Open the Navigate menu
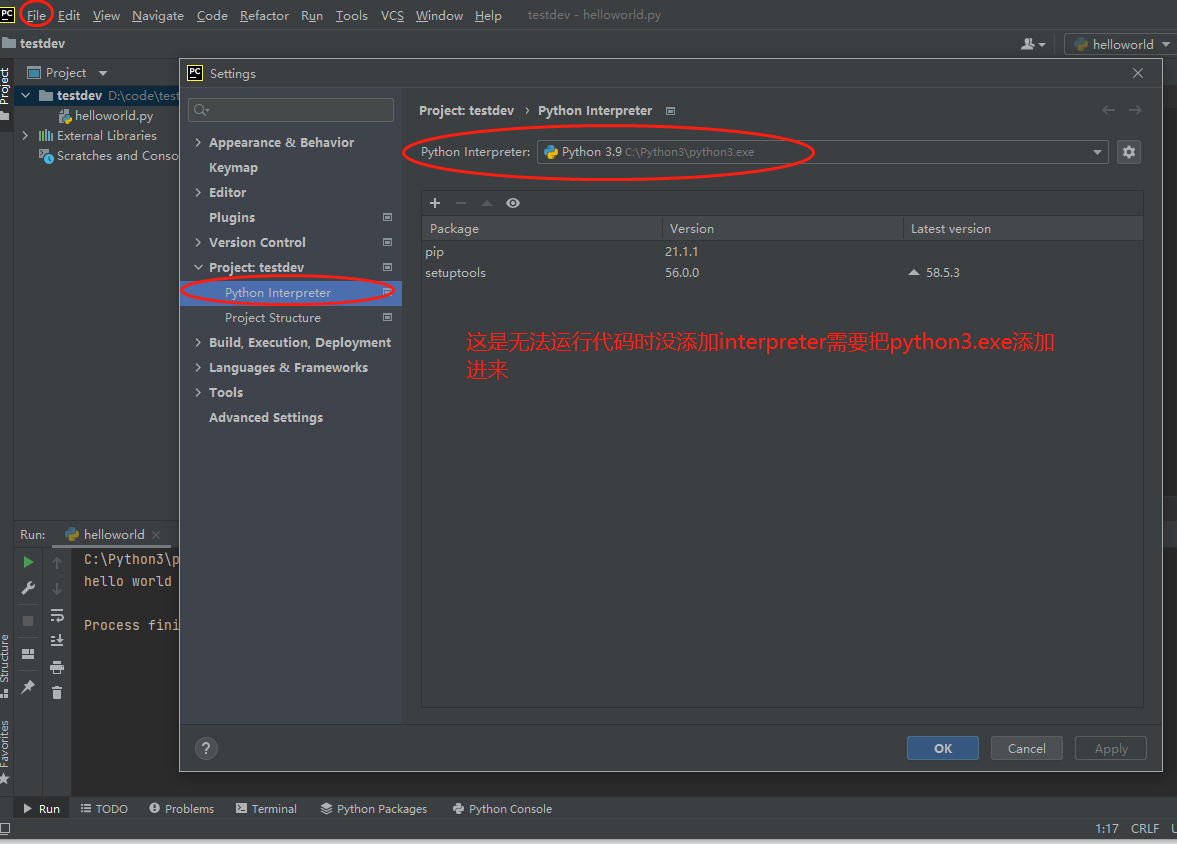Viewport: 1177px width, 844px height. click(158, 15)
